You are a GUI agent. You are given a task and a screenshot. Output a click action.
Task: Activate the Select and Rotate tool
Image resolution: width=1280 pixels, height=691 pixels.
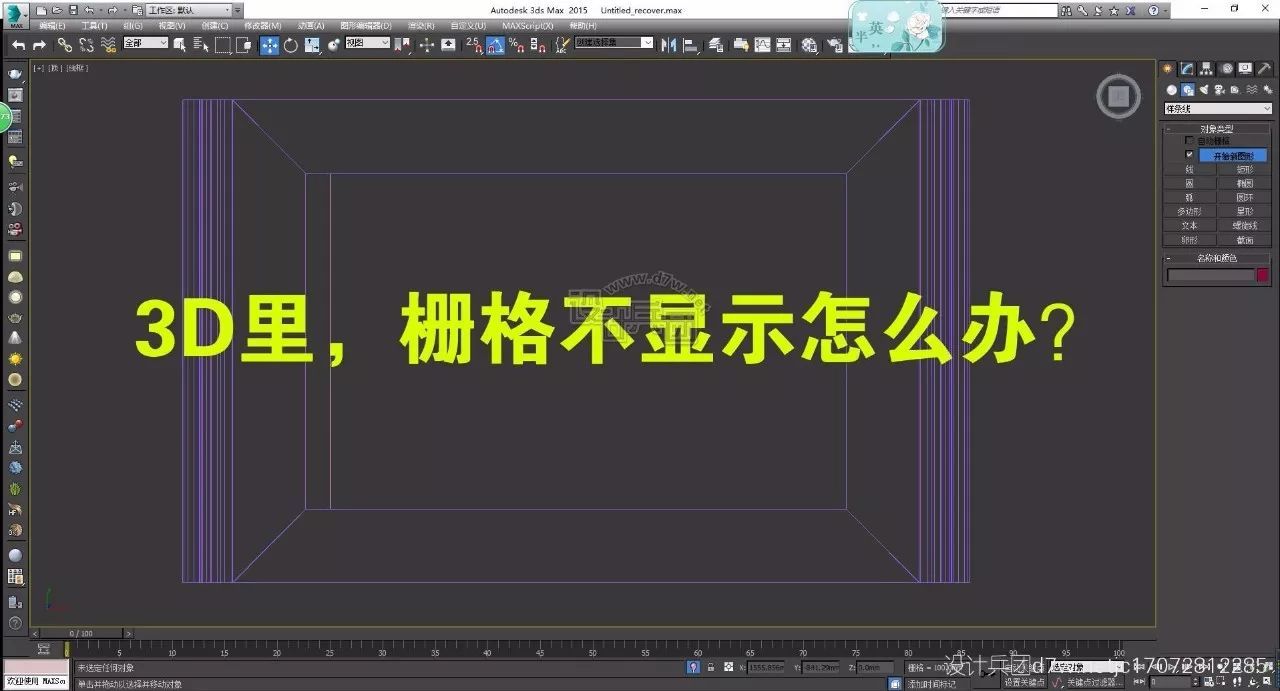click(x=290, y=45)
